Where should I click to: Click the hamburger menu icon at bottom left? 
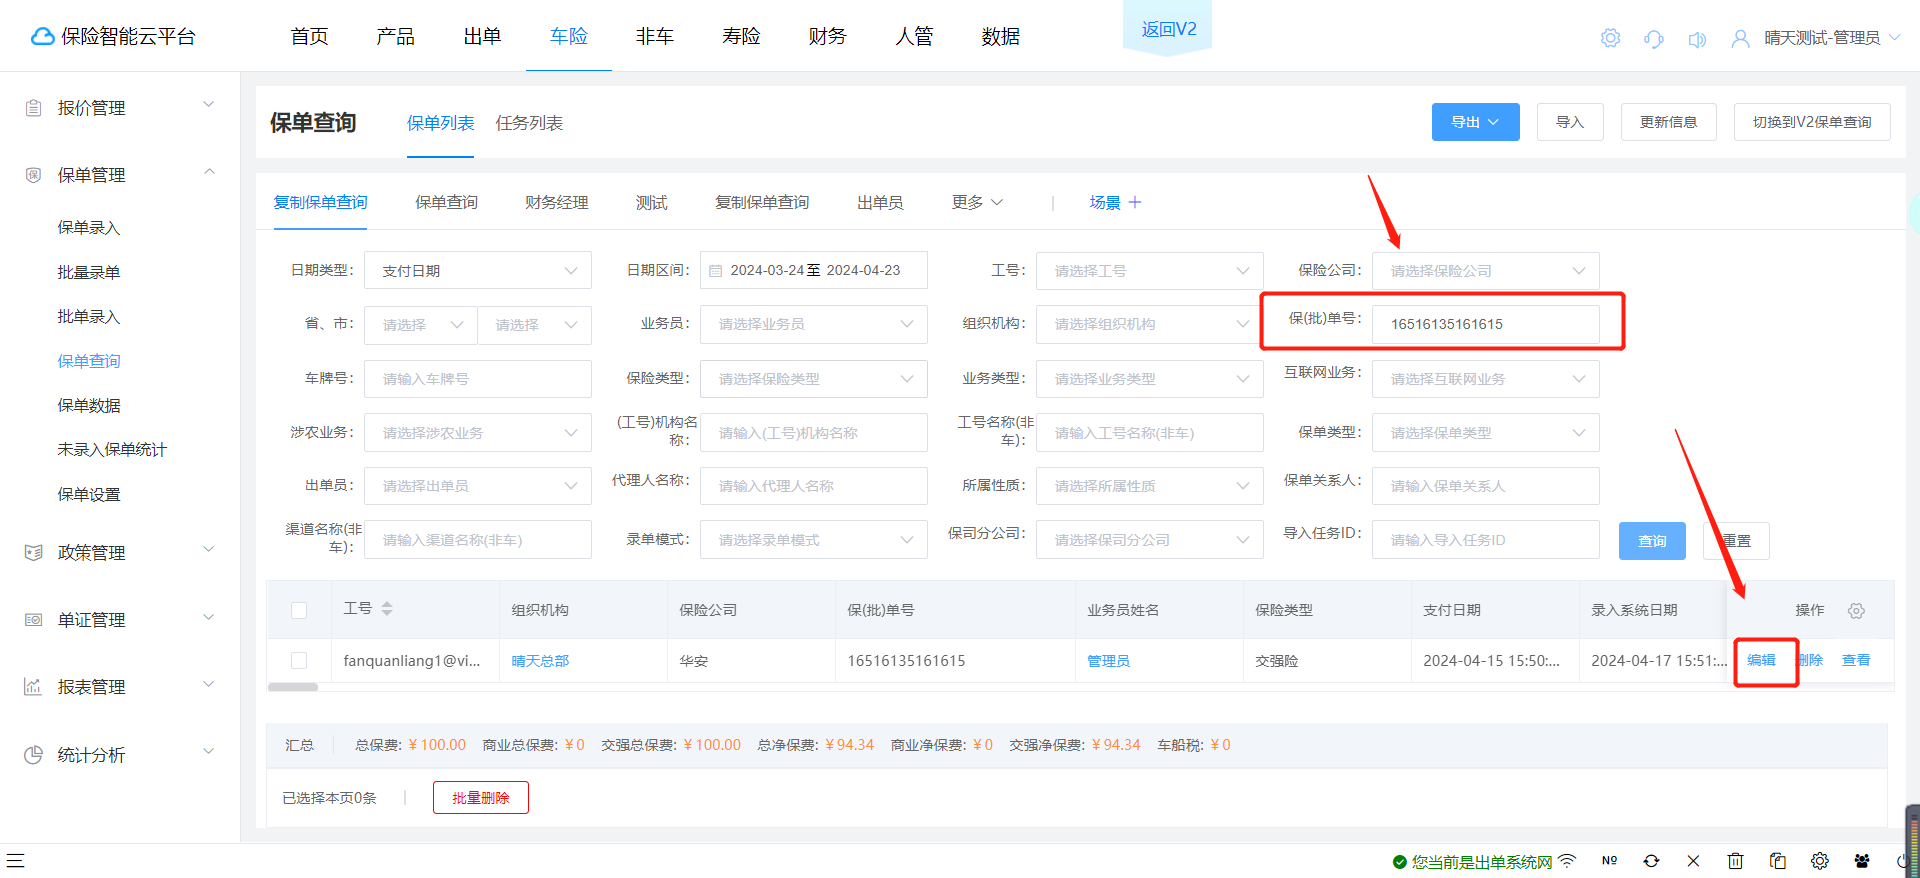15,860
